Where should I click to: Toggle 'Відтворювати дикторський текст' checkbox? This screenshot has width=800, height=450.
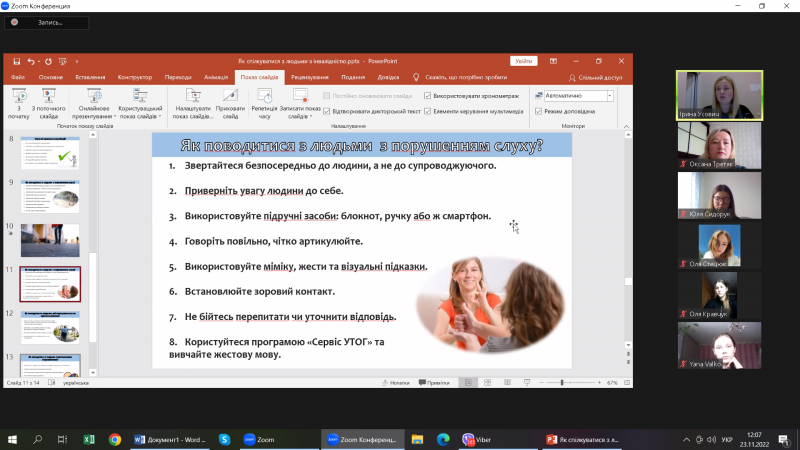click(x=325, y=110)
